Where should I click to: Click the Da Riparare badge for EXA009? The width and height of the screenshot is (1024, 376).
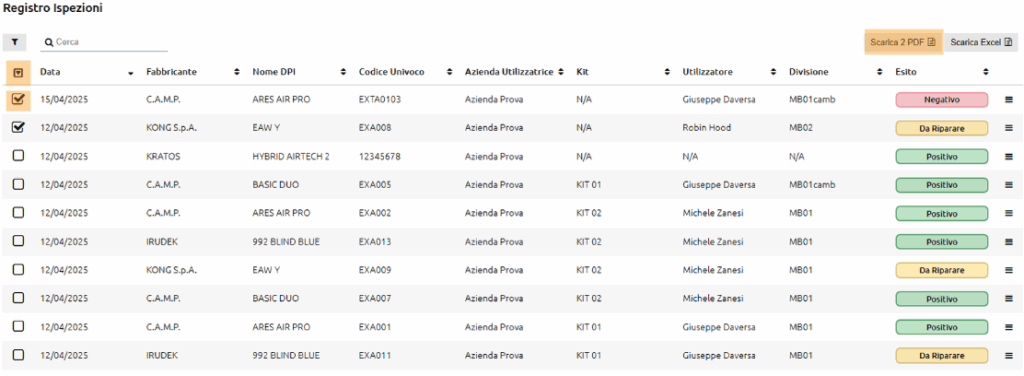(x=941, y=270)
